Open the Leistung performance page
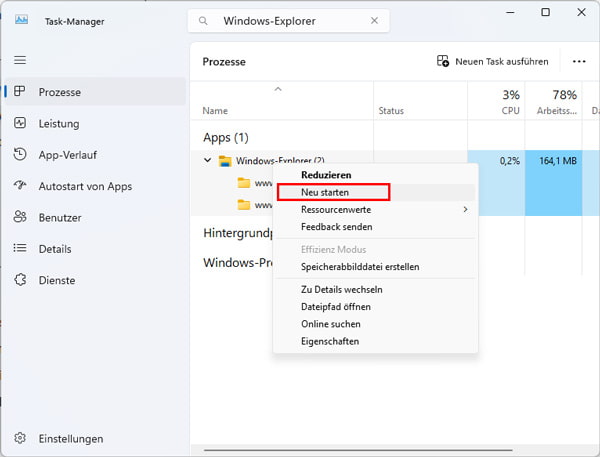This screenshot has height=457, width=600. coord(95,123)
